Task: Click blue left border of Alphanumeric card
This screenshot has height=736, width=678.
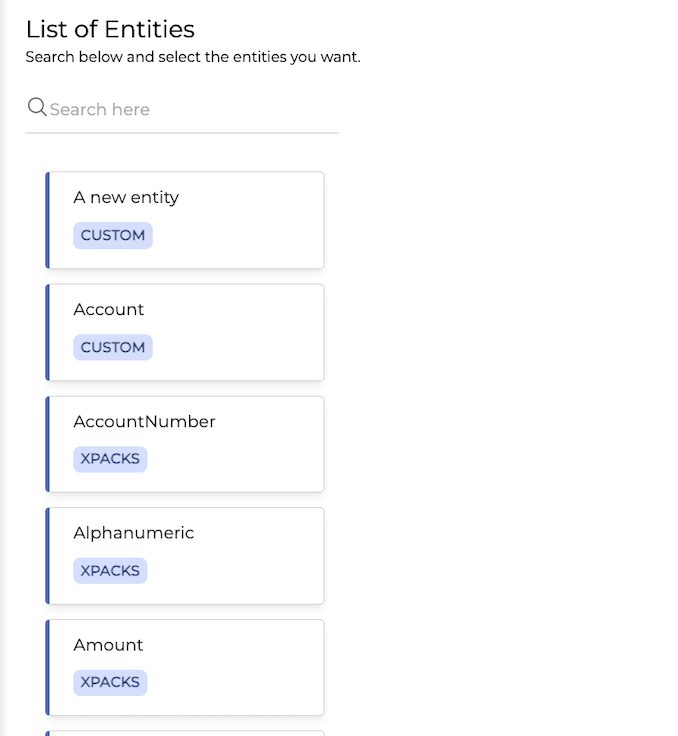Action: pyautogui.click(x=47, y=556)
